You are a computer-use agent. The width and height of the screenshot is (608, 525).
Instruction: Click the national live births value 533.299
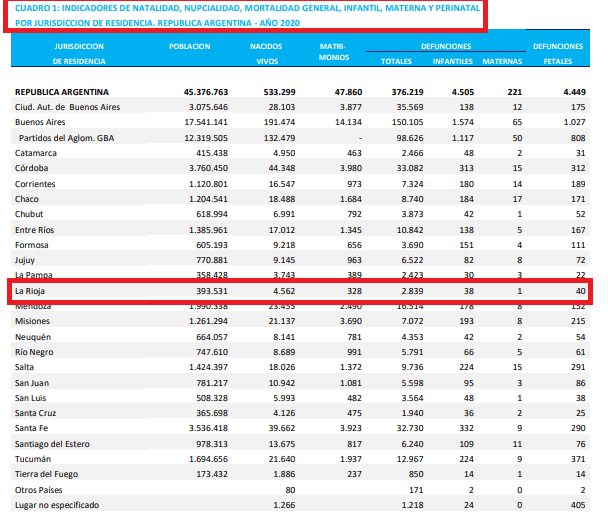pos(280,92)
